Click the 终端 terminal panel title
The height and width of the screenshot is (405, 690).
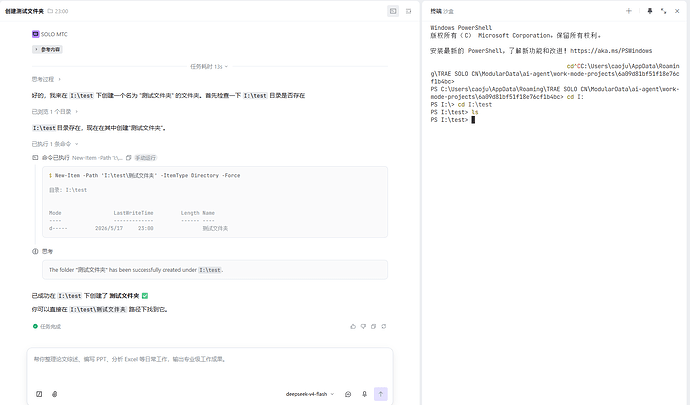coord(436,11)
